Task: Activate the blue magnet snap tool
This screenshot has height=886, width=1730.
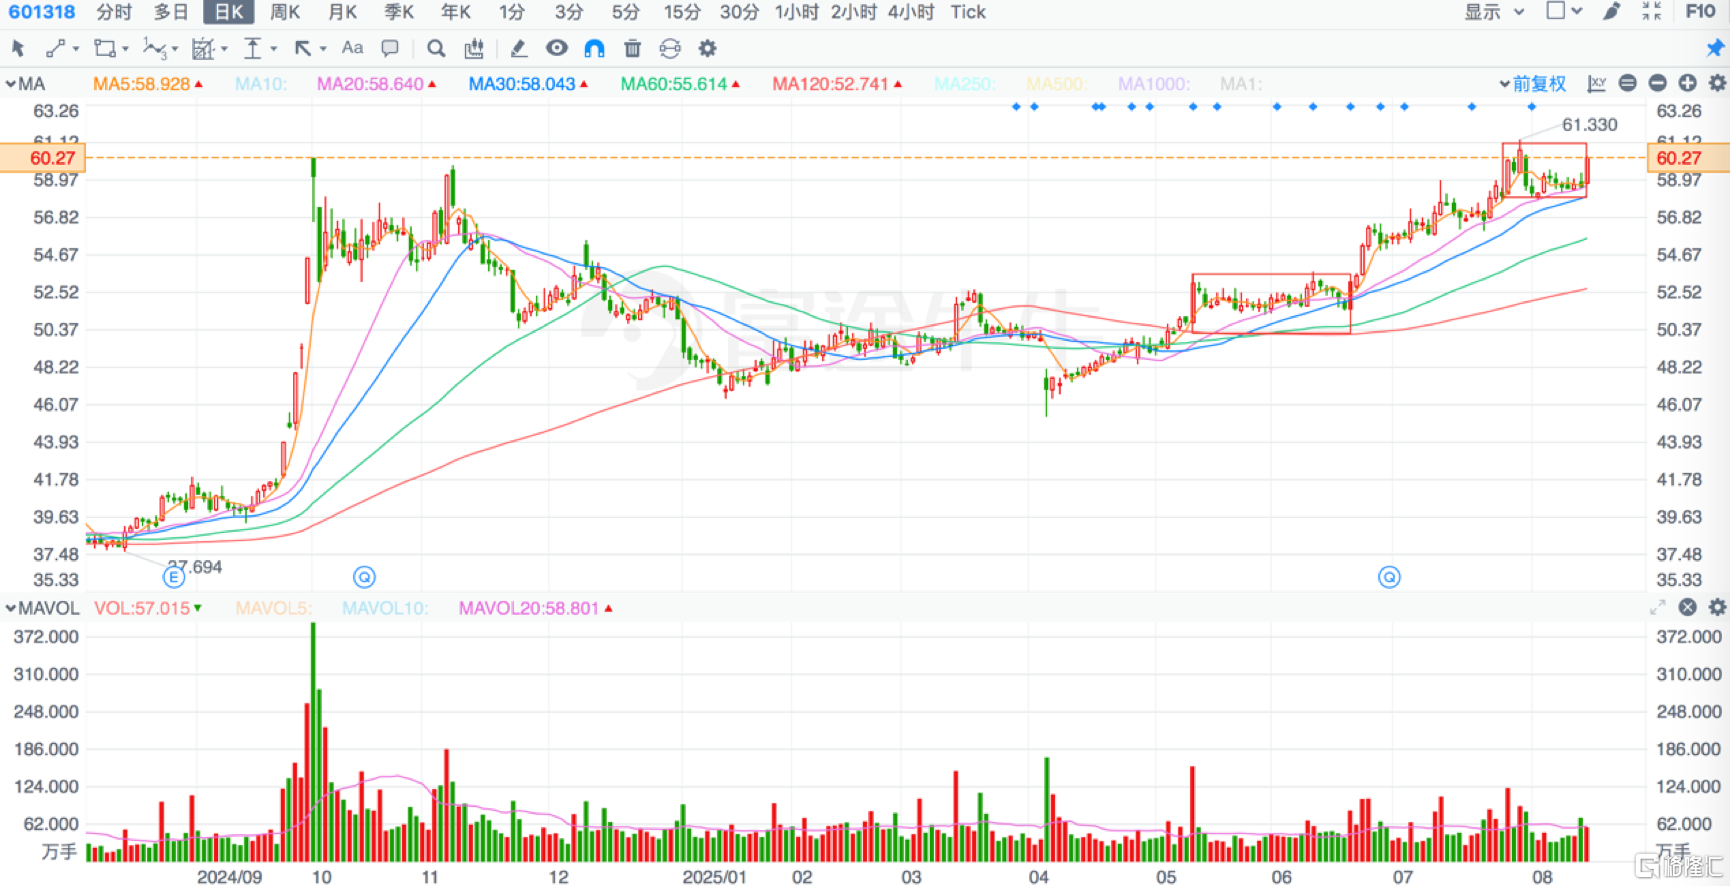Action: pyautogui.click(x=594, y=48)
